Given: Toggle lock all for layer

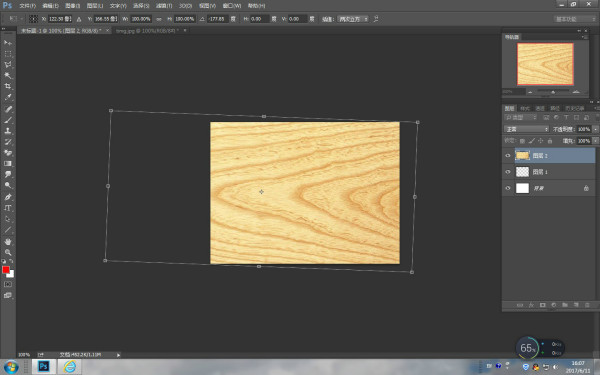Looking at the screenshot, I should click(x=550, y=141).
